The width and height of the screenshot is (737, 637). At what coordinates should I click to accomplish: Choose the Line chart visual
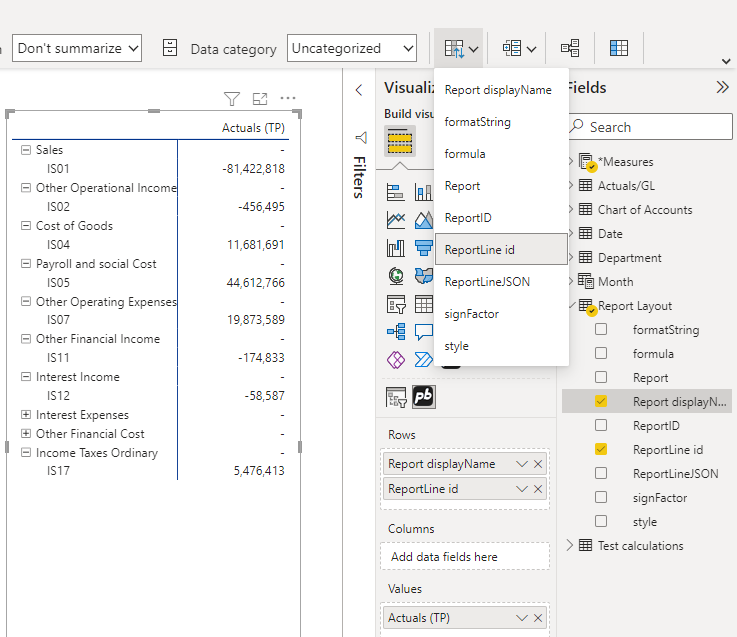tap(396, 220)
